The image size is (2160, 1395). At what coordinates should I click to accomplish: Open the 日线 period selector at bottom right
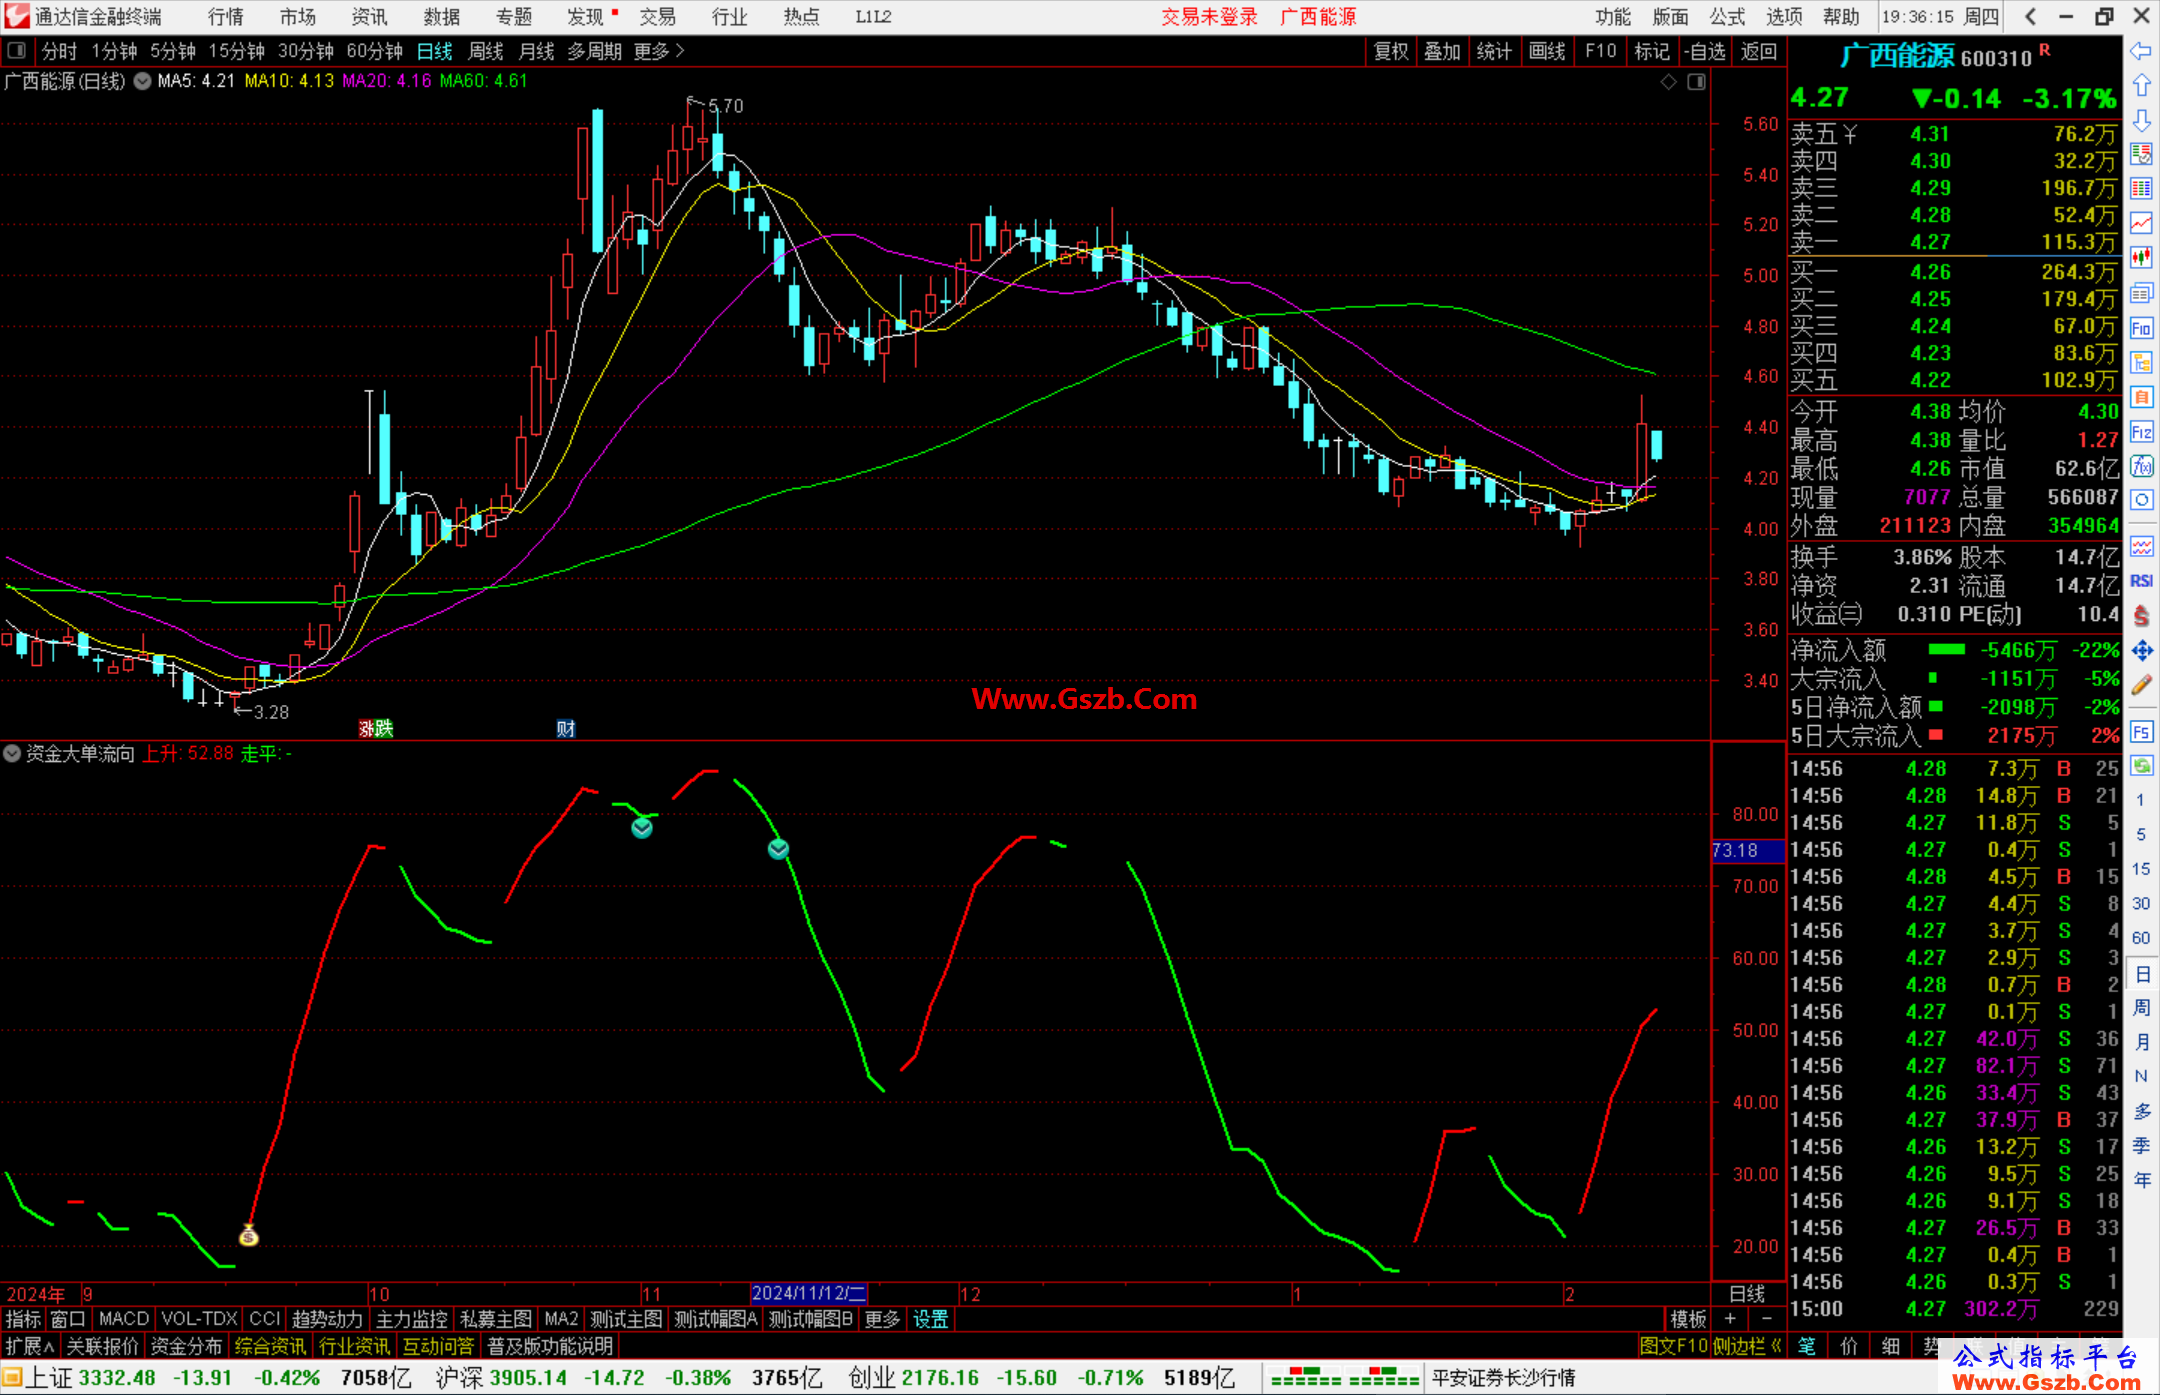(1747, 1293)
